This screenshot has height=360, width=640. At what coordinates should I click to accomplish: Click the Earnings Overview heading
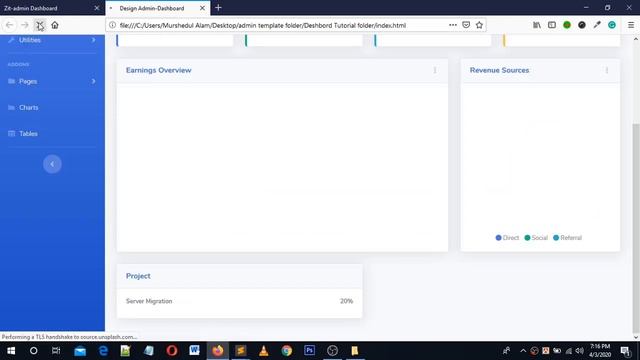tap(158, 70)
